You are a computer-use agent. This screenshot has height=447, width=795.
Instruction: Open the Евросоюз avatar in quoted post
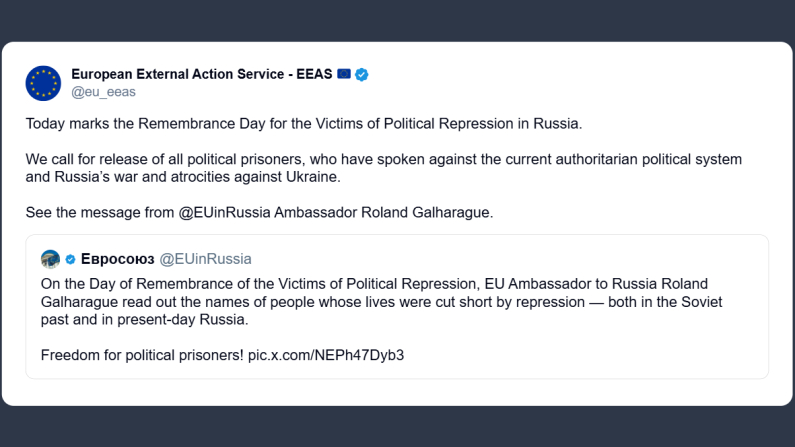pos(50,259)
